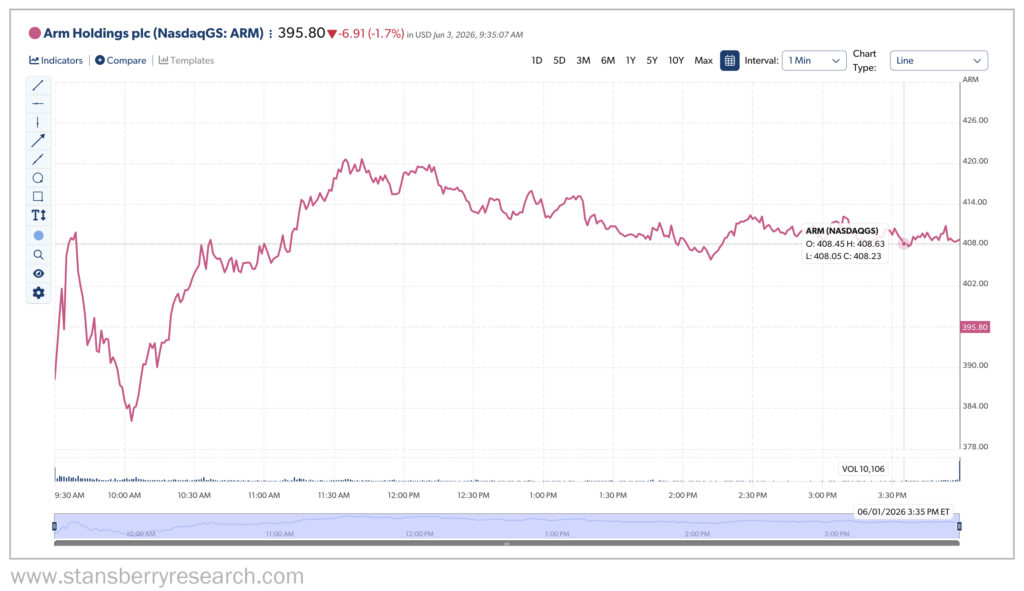Select the plain segment line tool
Viewport: 1024px width, 591px height.
click(x=38, y=159)
